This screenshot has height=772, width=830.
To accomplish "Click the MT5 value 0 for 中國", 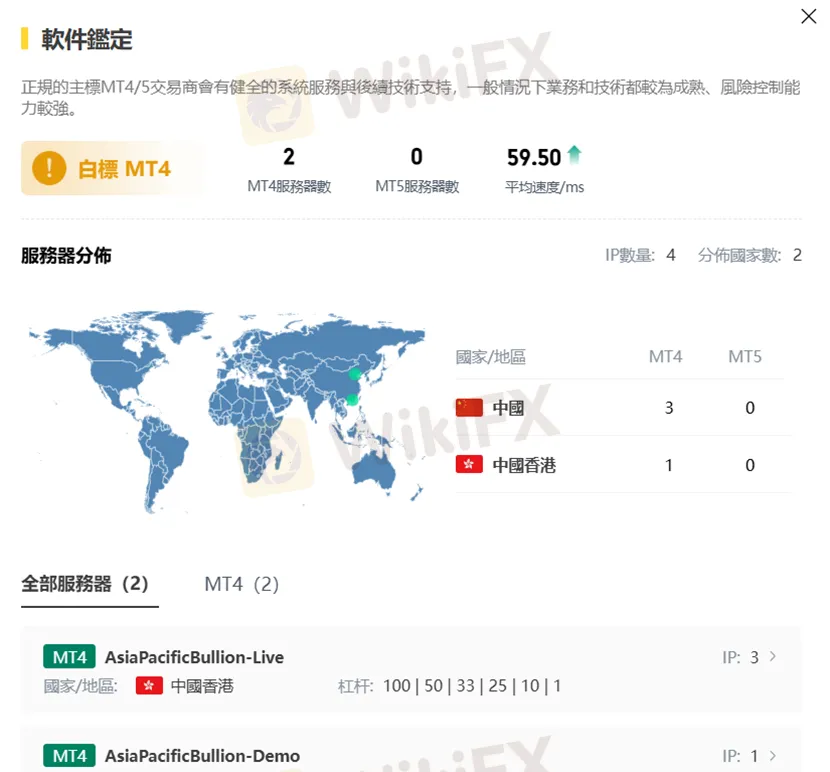I will [750, 408].
